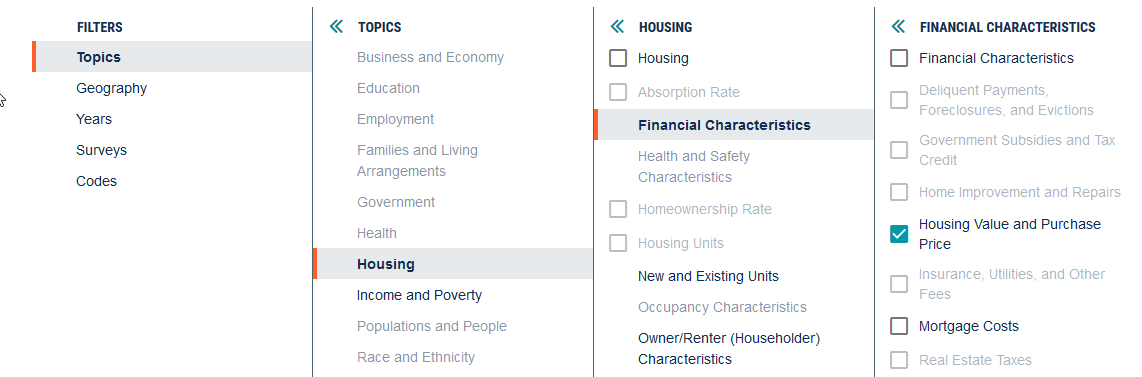
Task: Select the Housing topic
Action: click(x=453, y=263)
